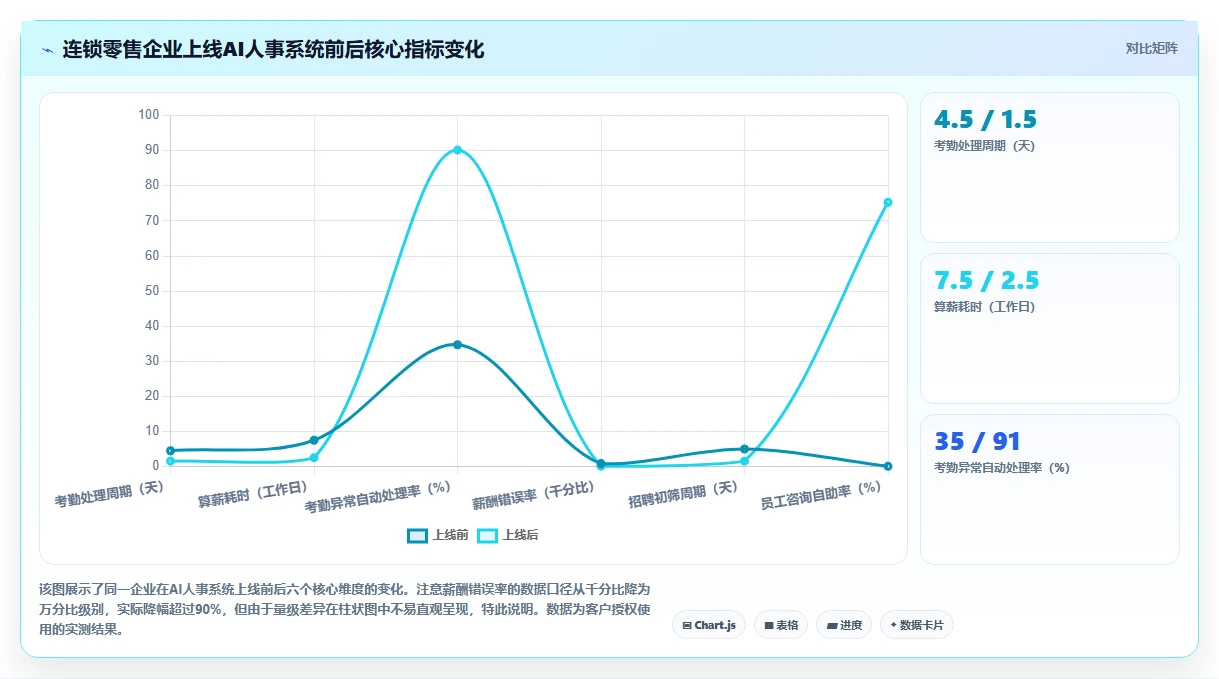Click x-axis label 员工咨询自助率（%）
1219x679 pixels.
tap(821, 494)
